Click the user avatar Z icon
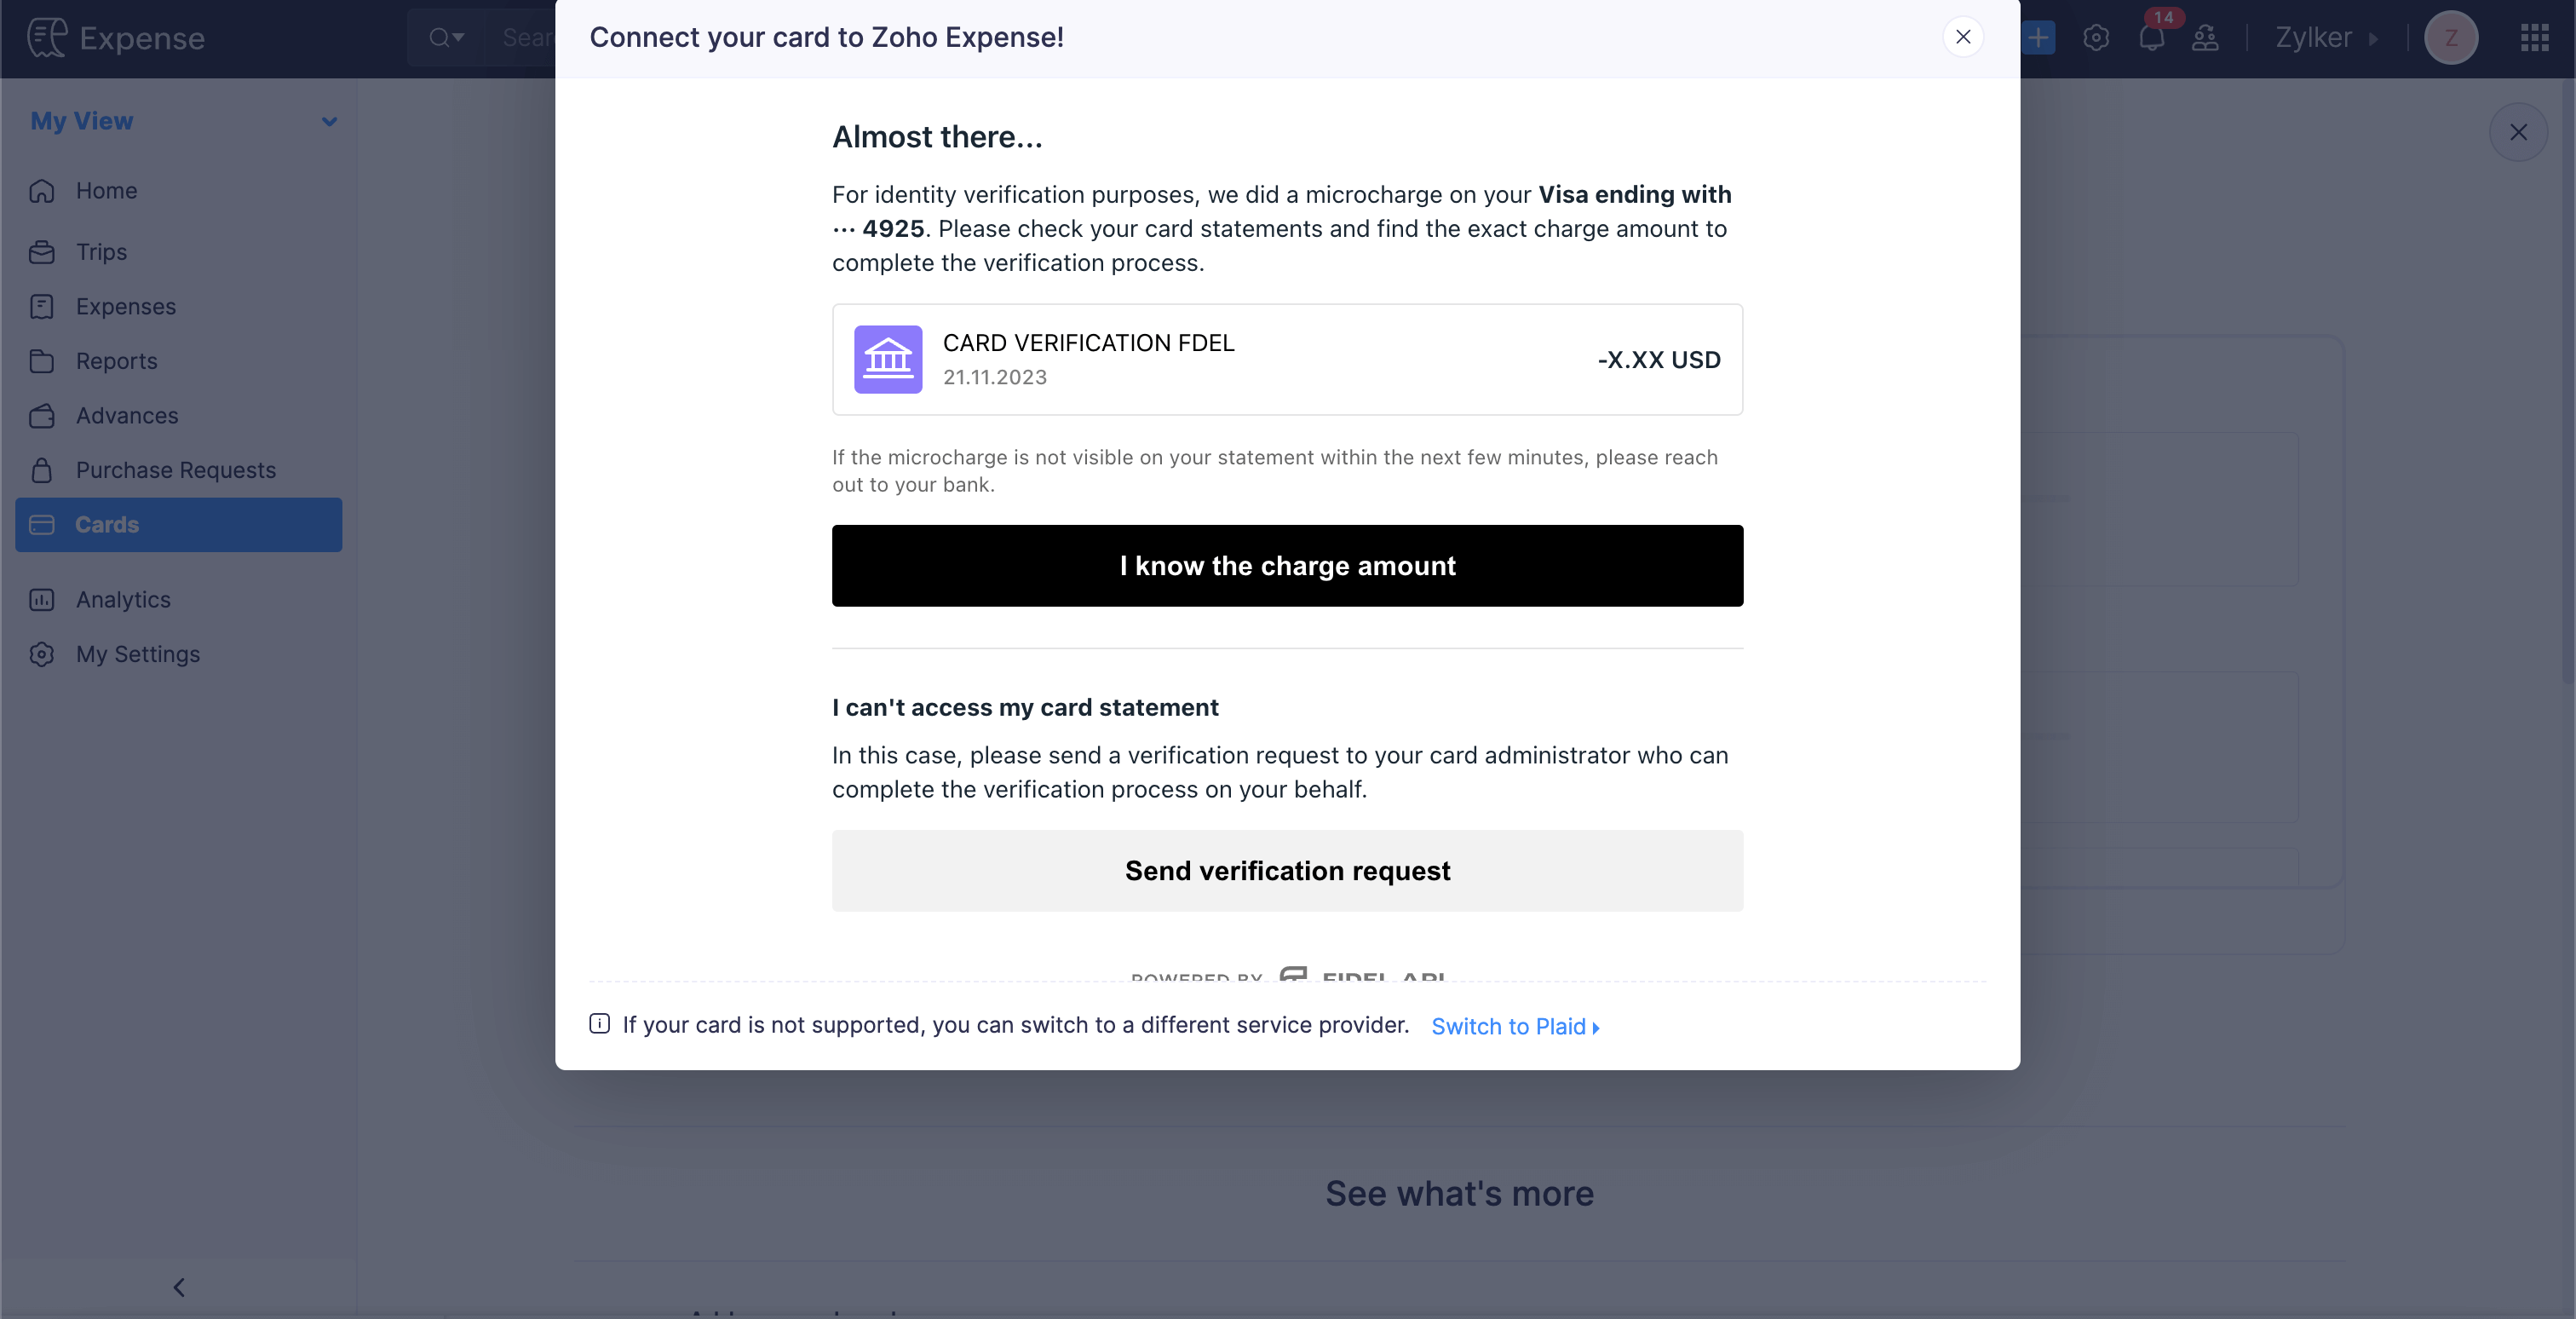The height and width of the screenshot is (1319, 2576). point(2451,38)
